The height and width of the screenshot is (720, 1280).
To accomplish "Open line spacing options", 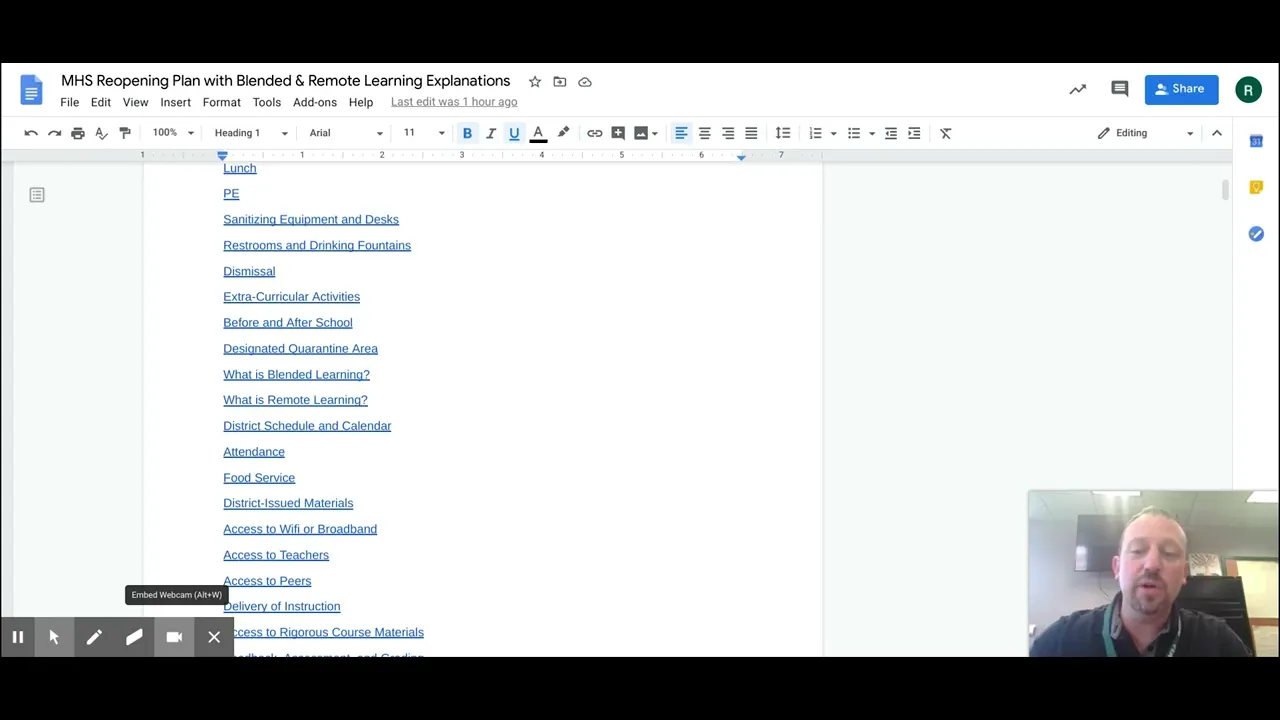I will 783,133.
